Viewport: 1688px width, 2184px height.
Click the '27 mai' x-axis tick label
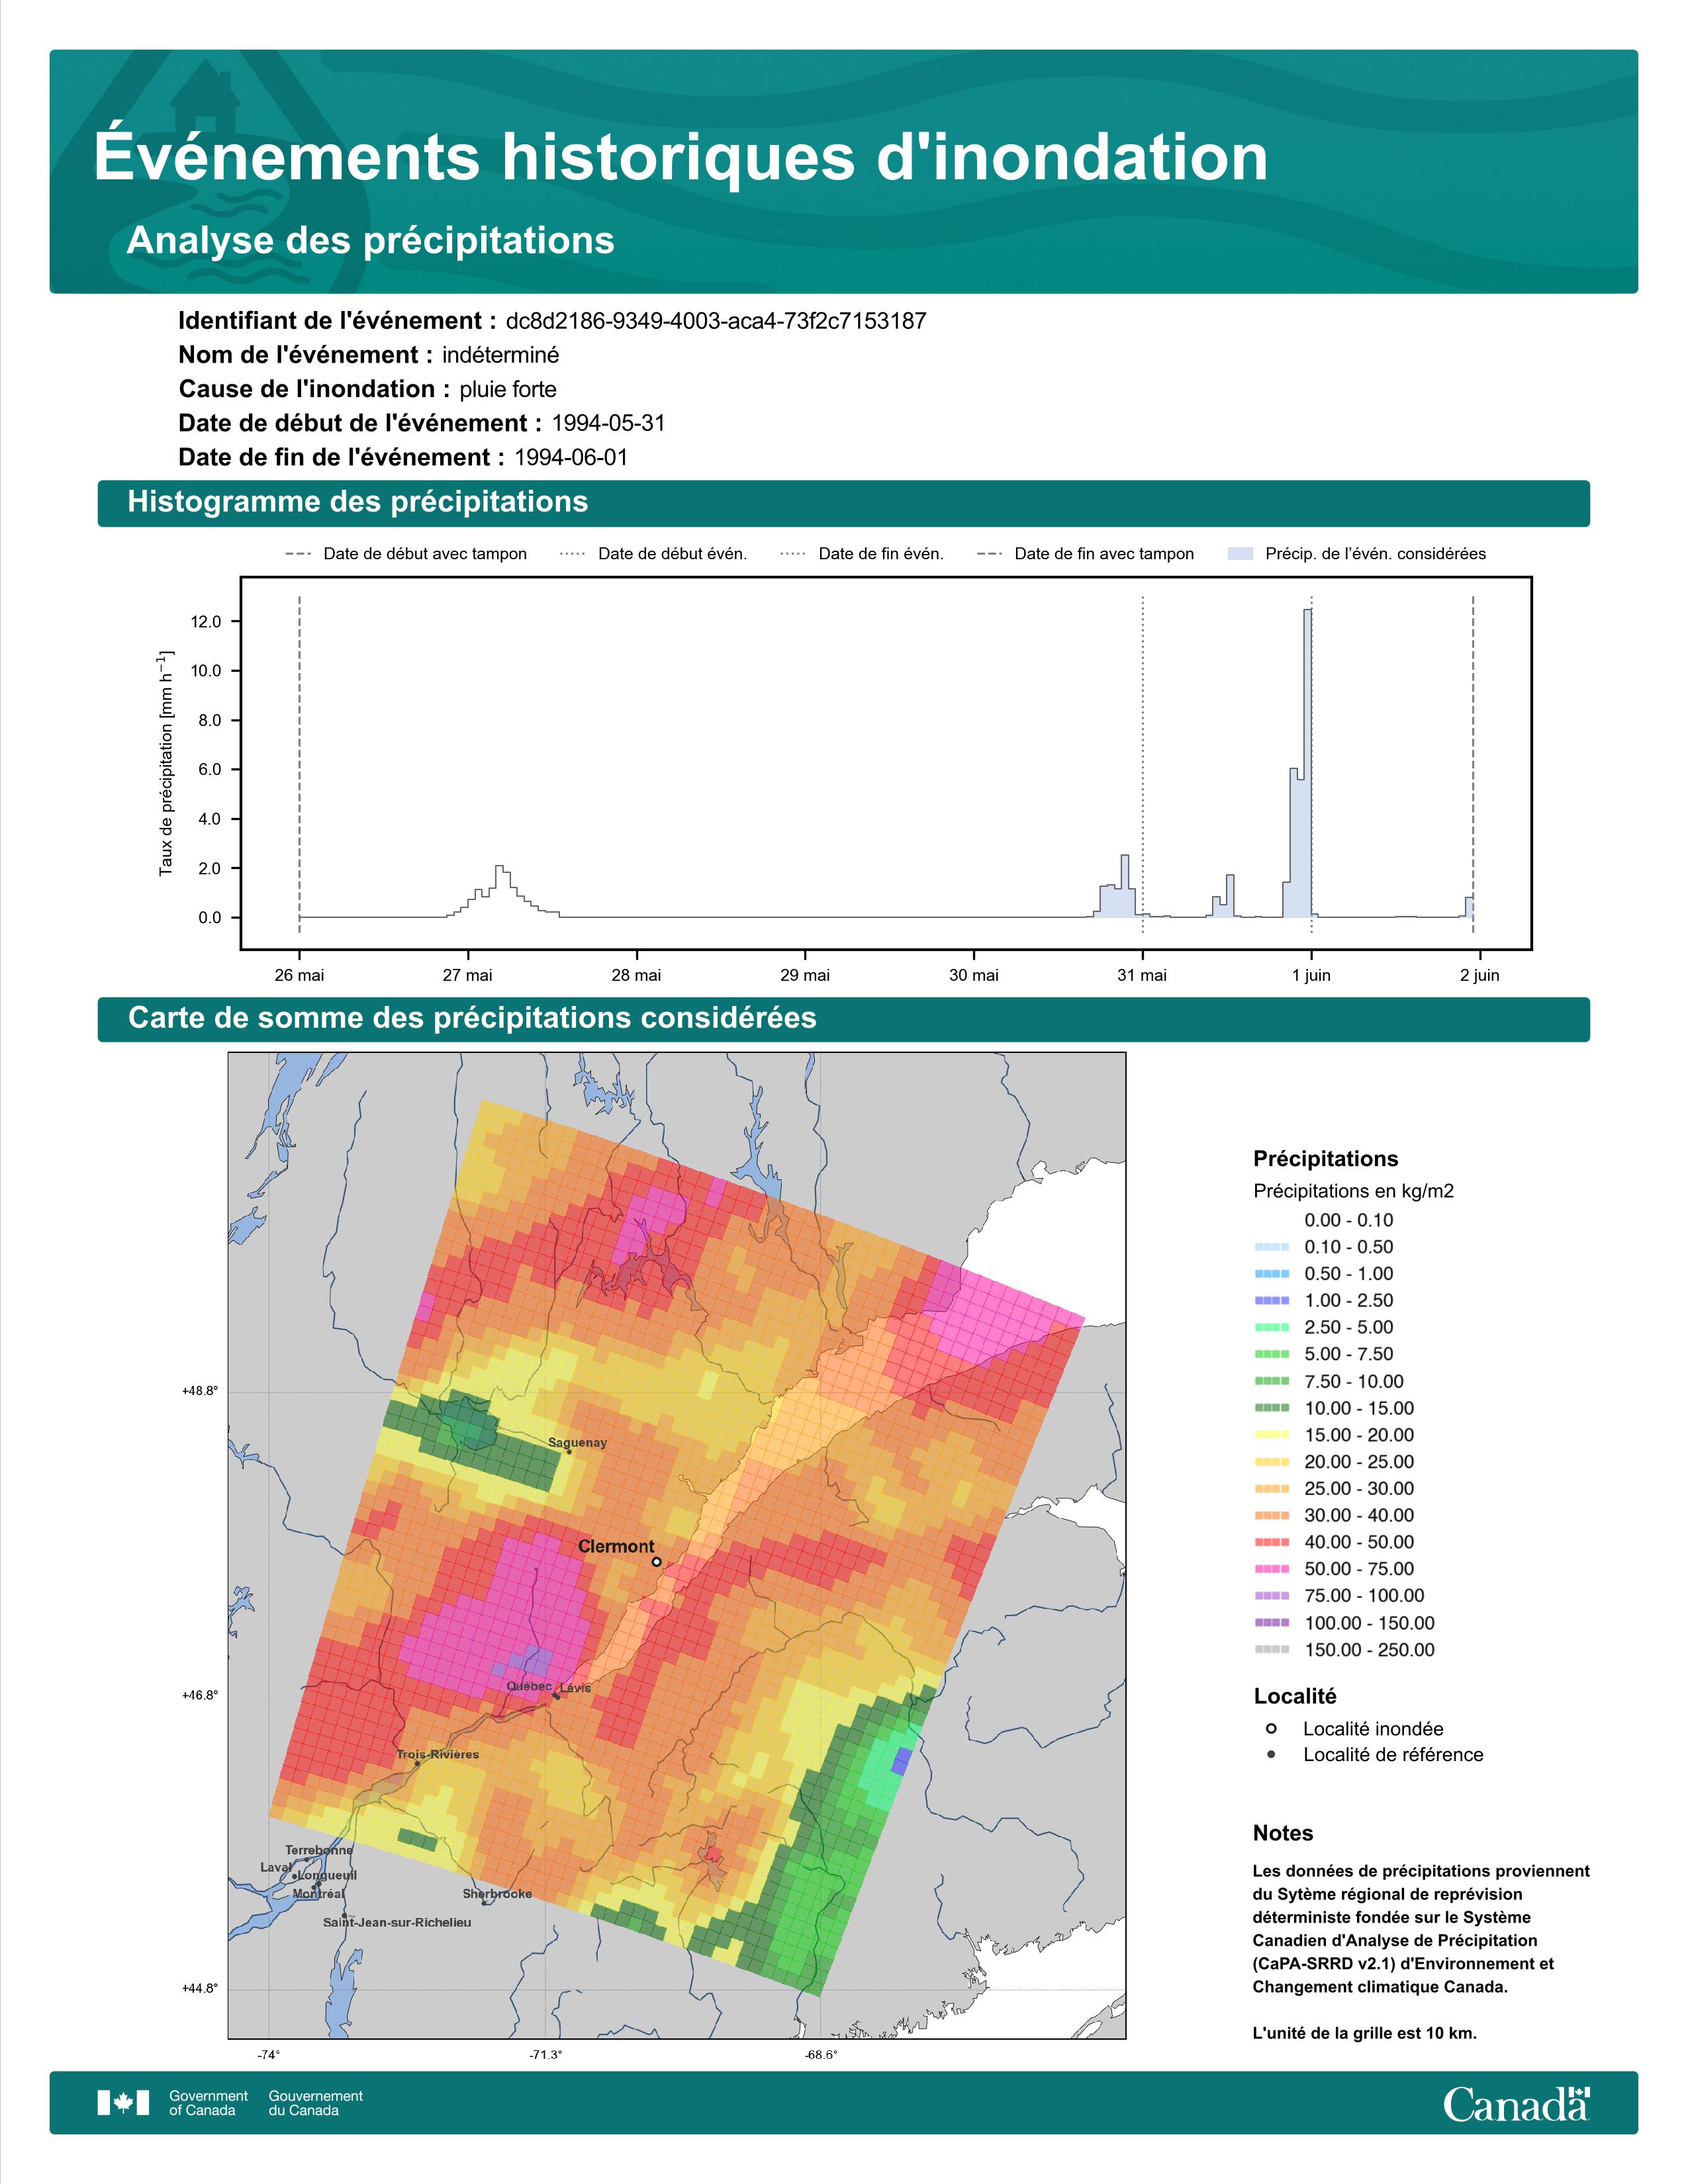468,975
